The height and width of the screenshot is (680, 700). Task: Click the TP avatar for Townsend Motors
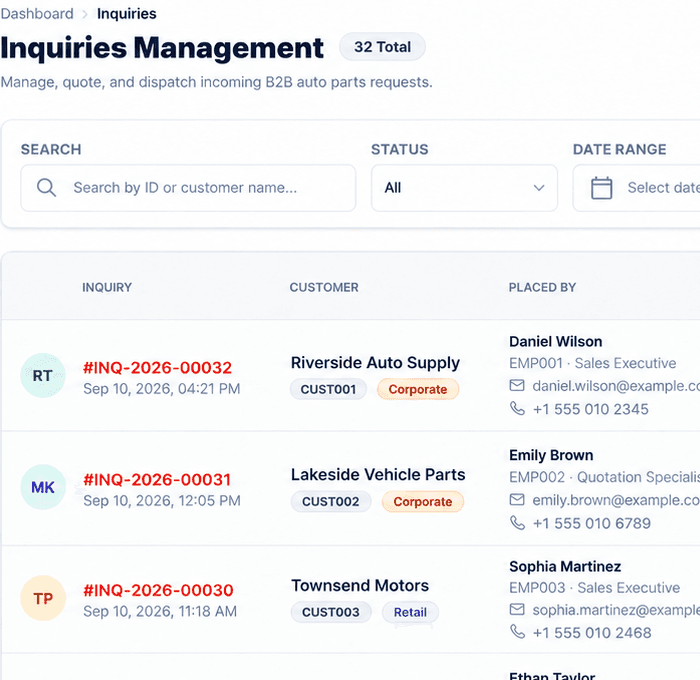coord(43,598)
